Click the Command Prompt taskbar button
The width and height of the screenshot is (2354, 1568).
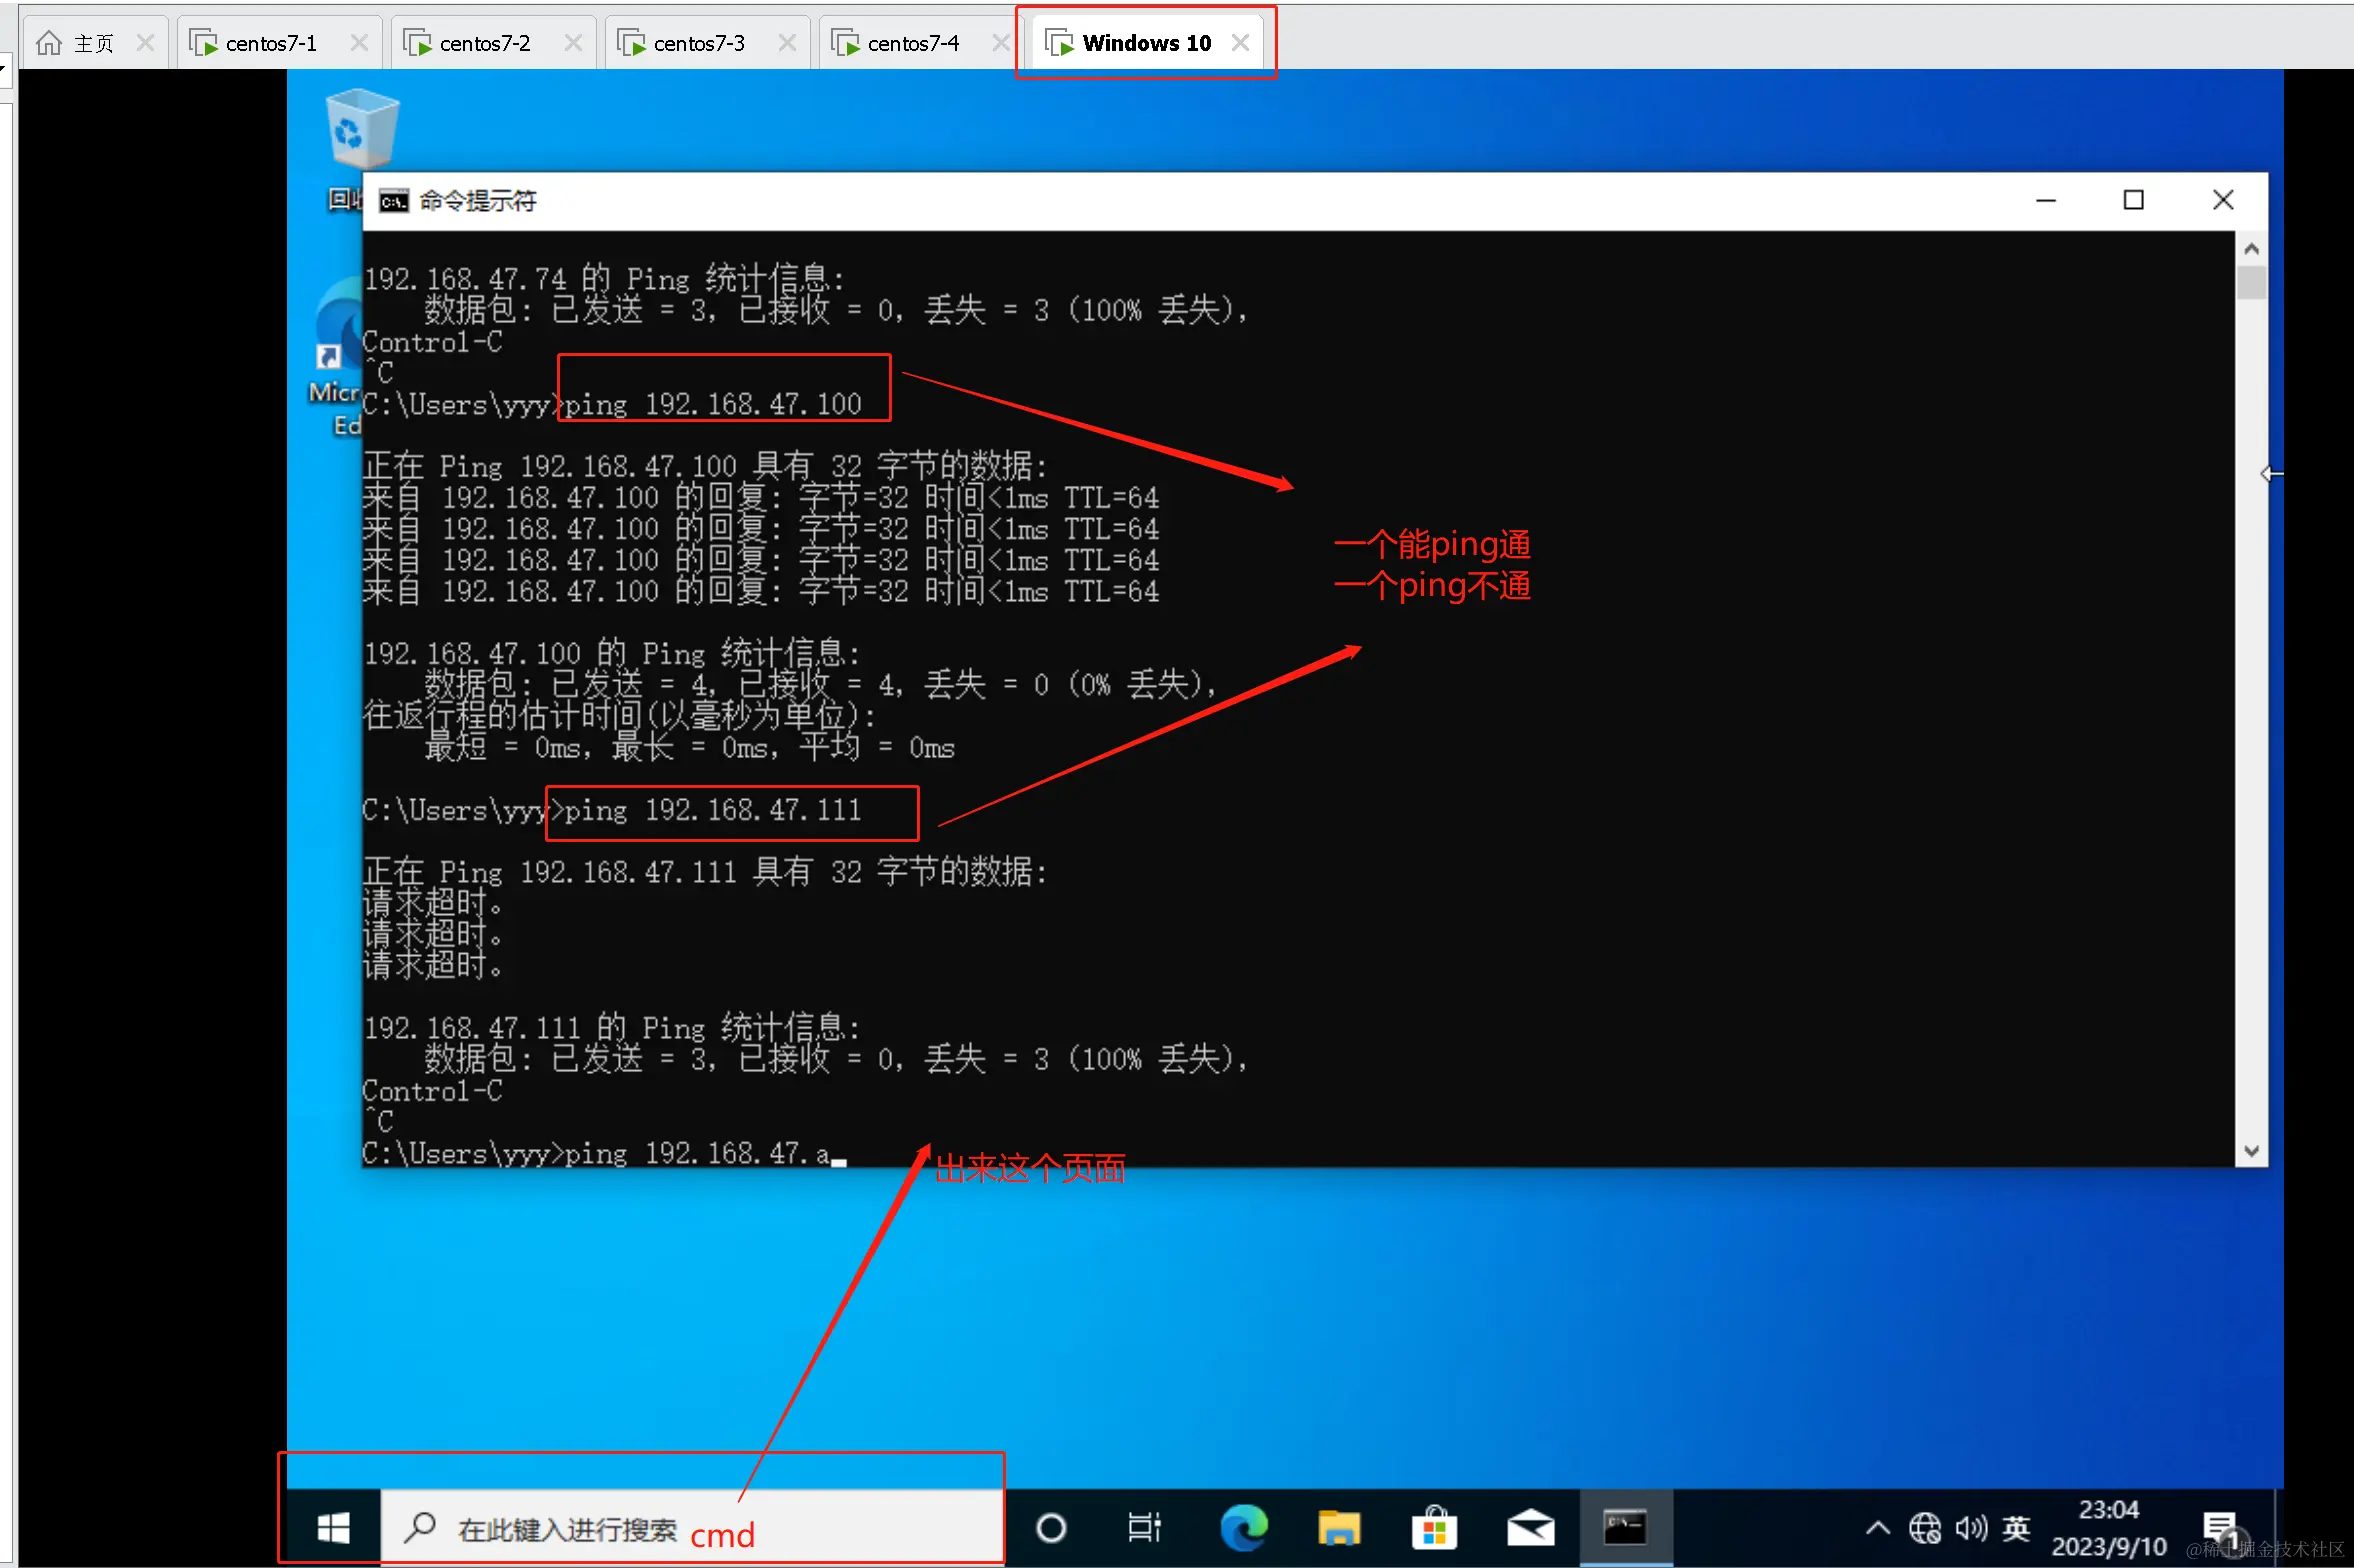click(x=1625, y=1528)
